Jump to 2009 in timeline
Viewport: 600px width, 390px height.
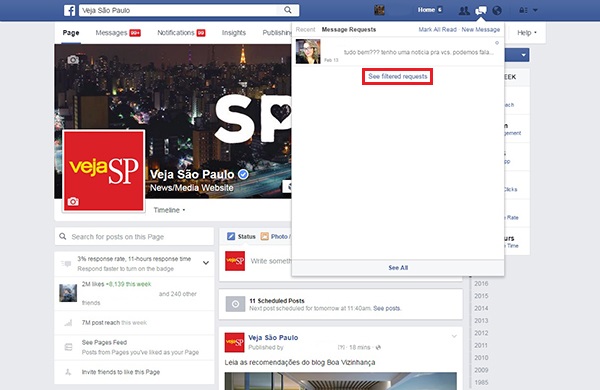[481, 370]
